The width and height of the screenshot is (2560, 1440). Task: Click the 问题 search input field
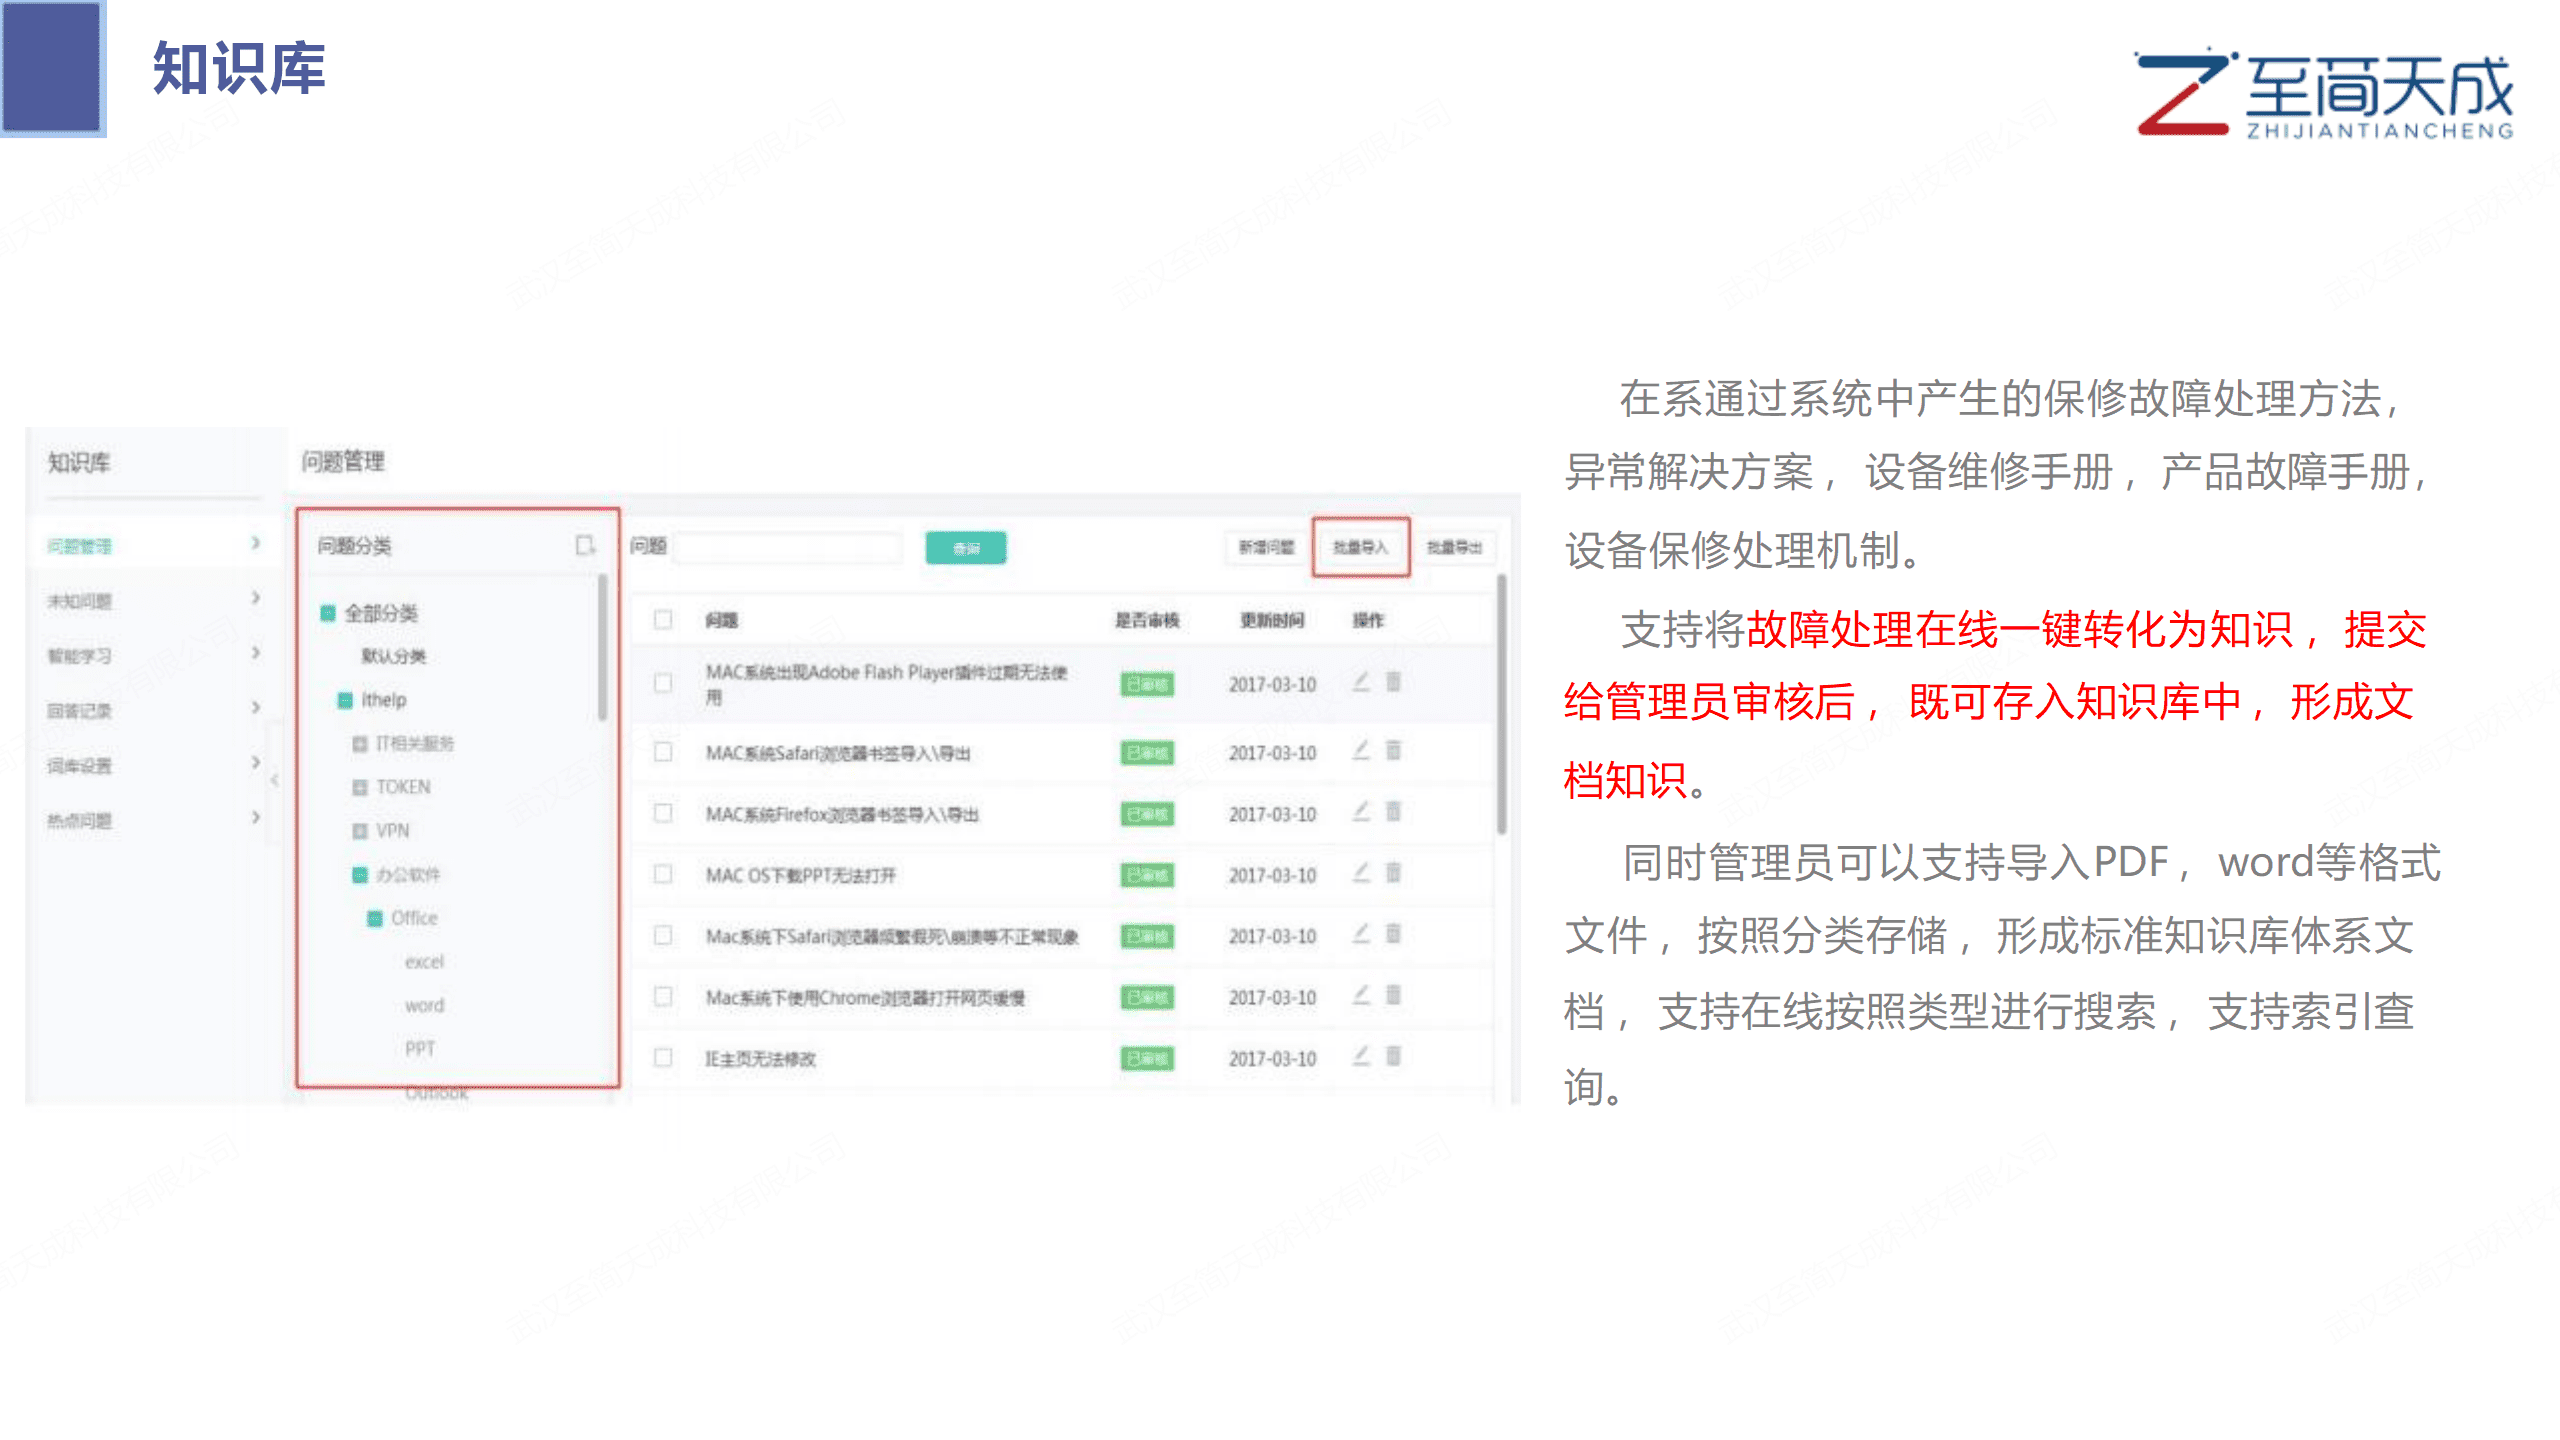coord(787,547)
